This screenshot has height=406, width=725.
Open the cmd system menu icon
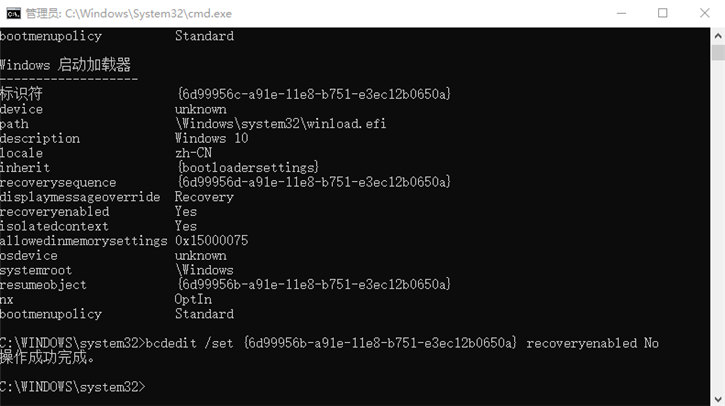click(x=13, y=13)
